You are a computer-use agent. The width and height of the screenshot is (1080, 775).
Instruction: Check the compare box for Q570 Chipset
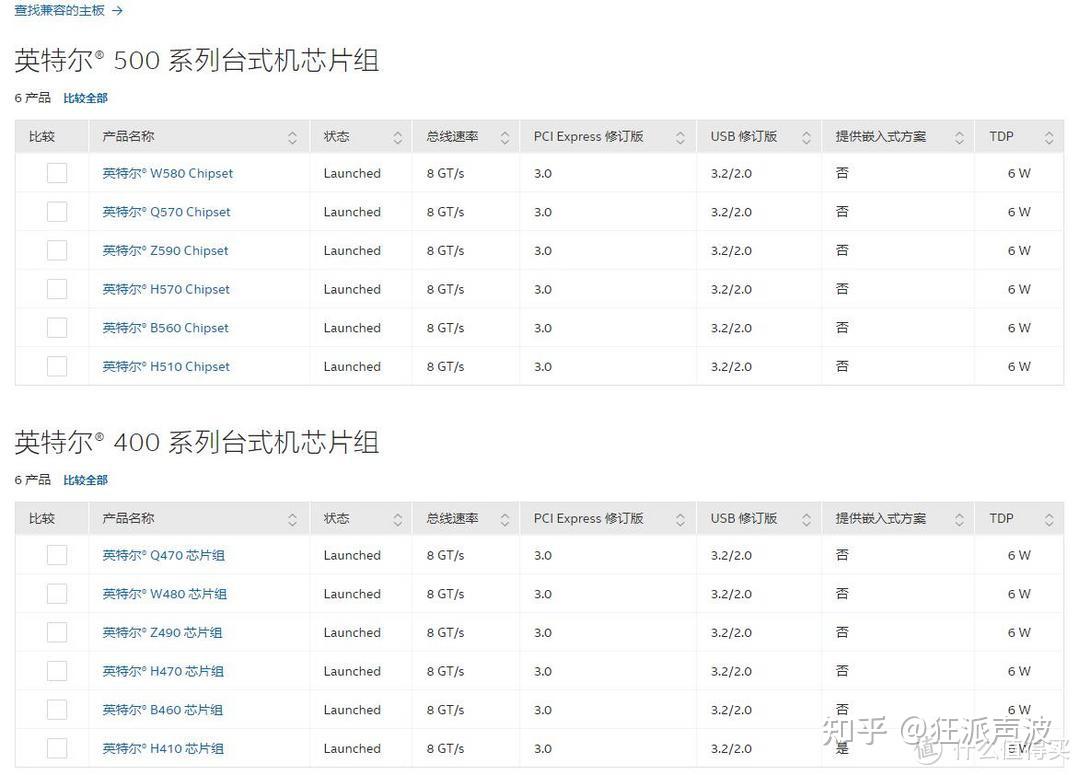tap(57, 211)
